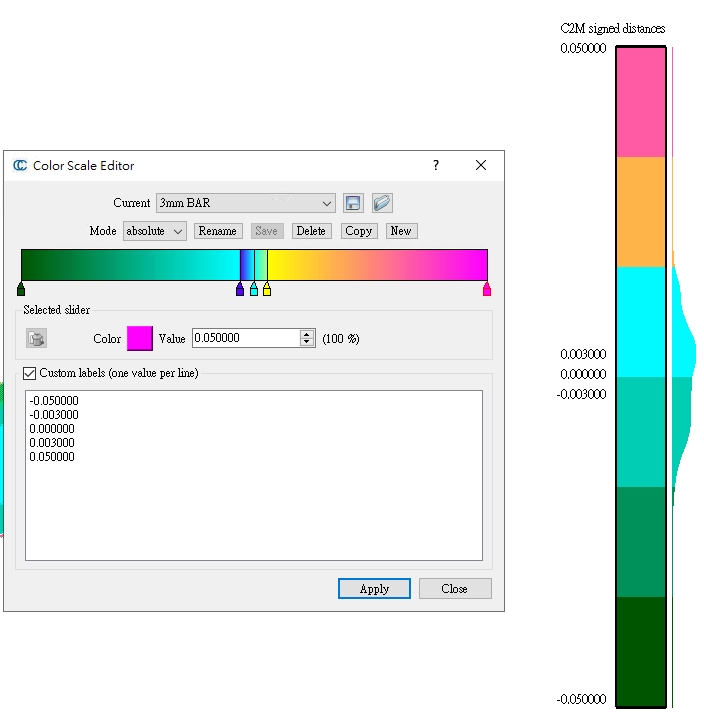
Task: Create a new scale with New button
Action: coord(401,231)
